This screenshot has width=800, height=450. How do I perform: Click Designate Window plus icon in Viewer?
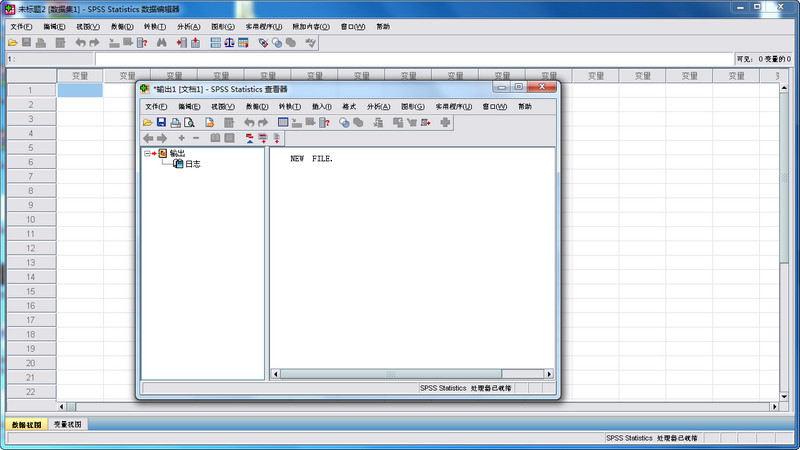[445, 122]
